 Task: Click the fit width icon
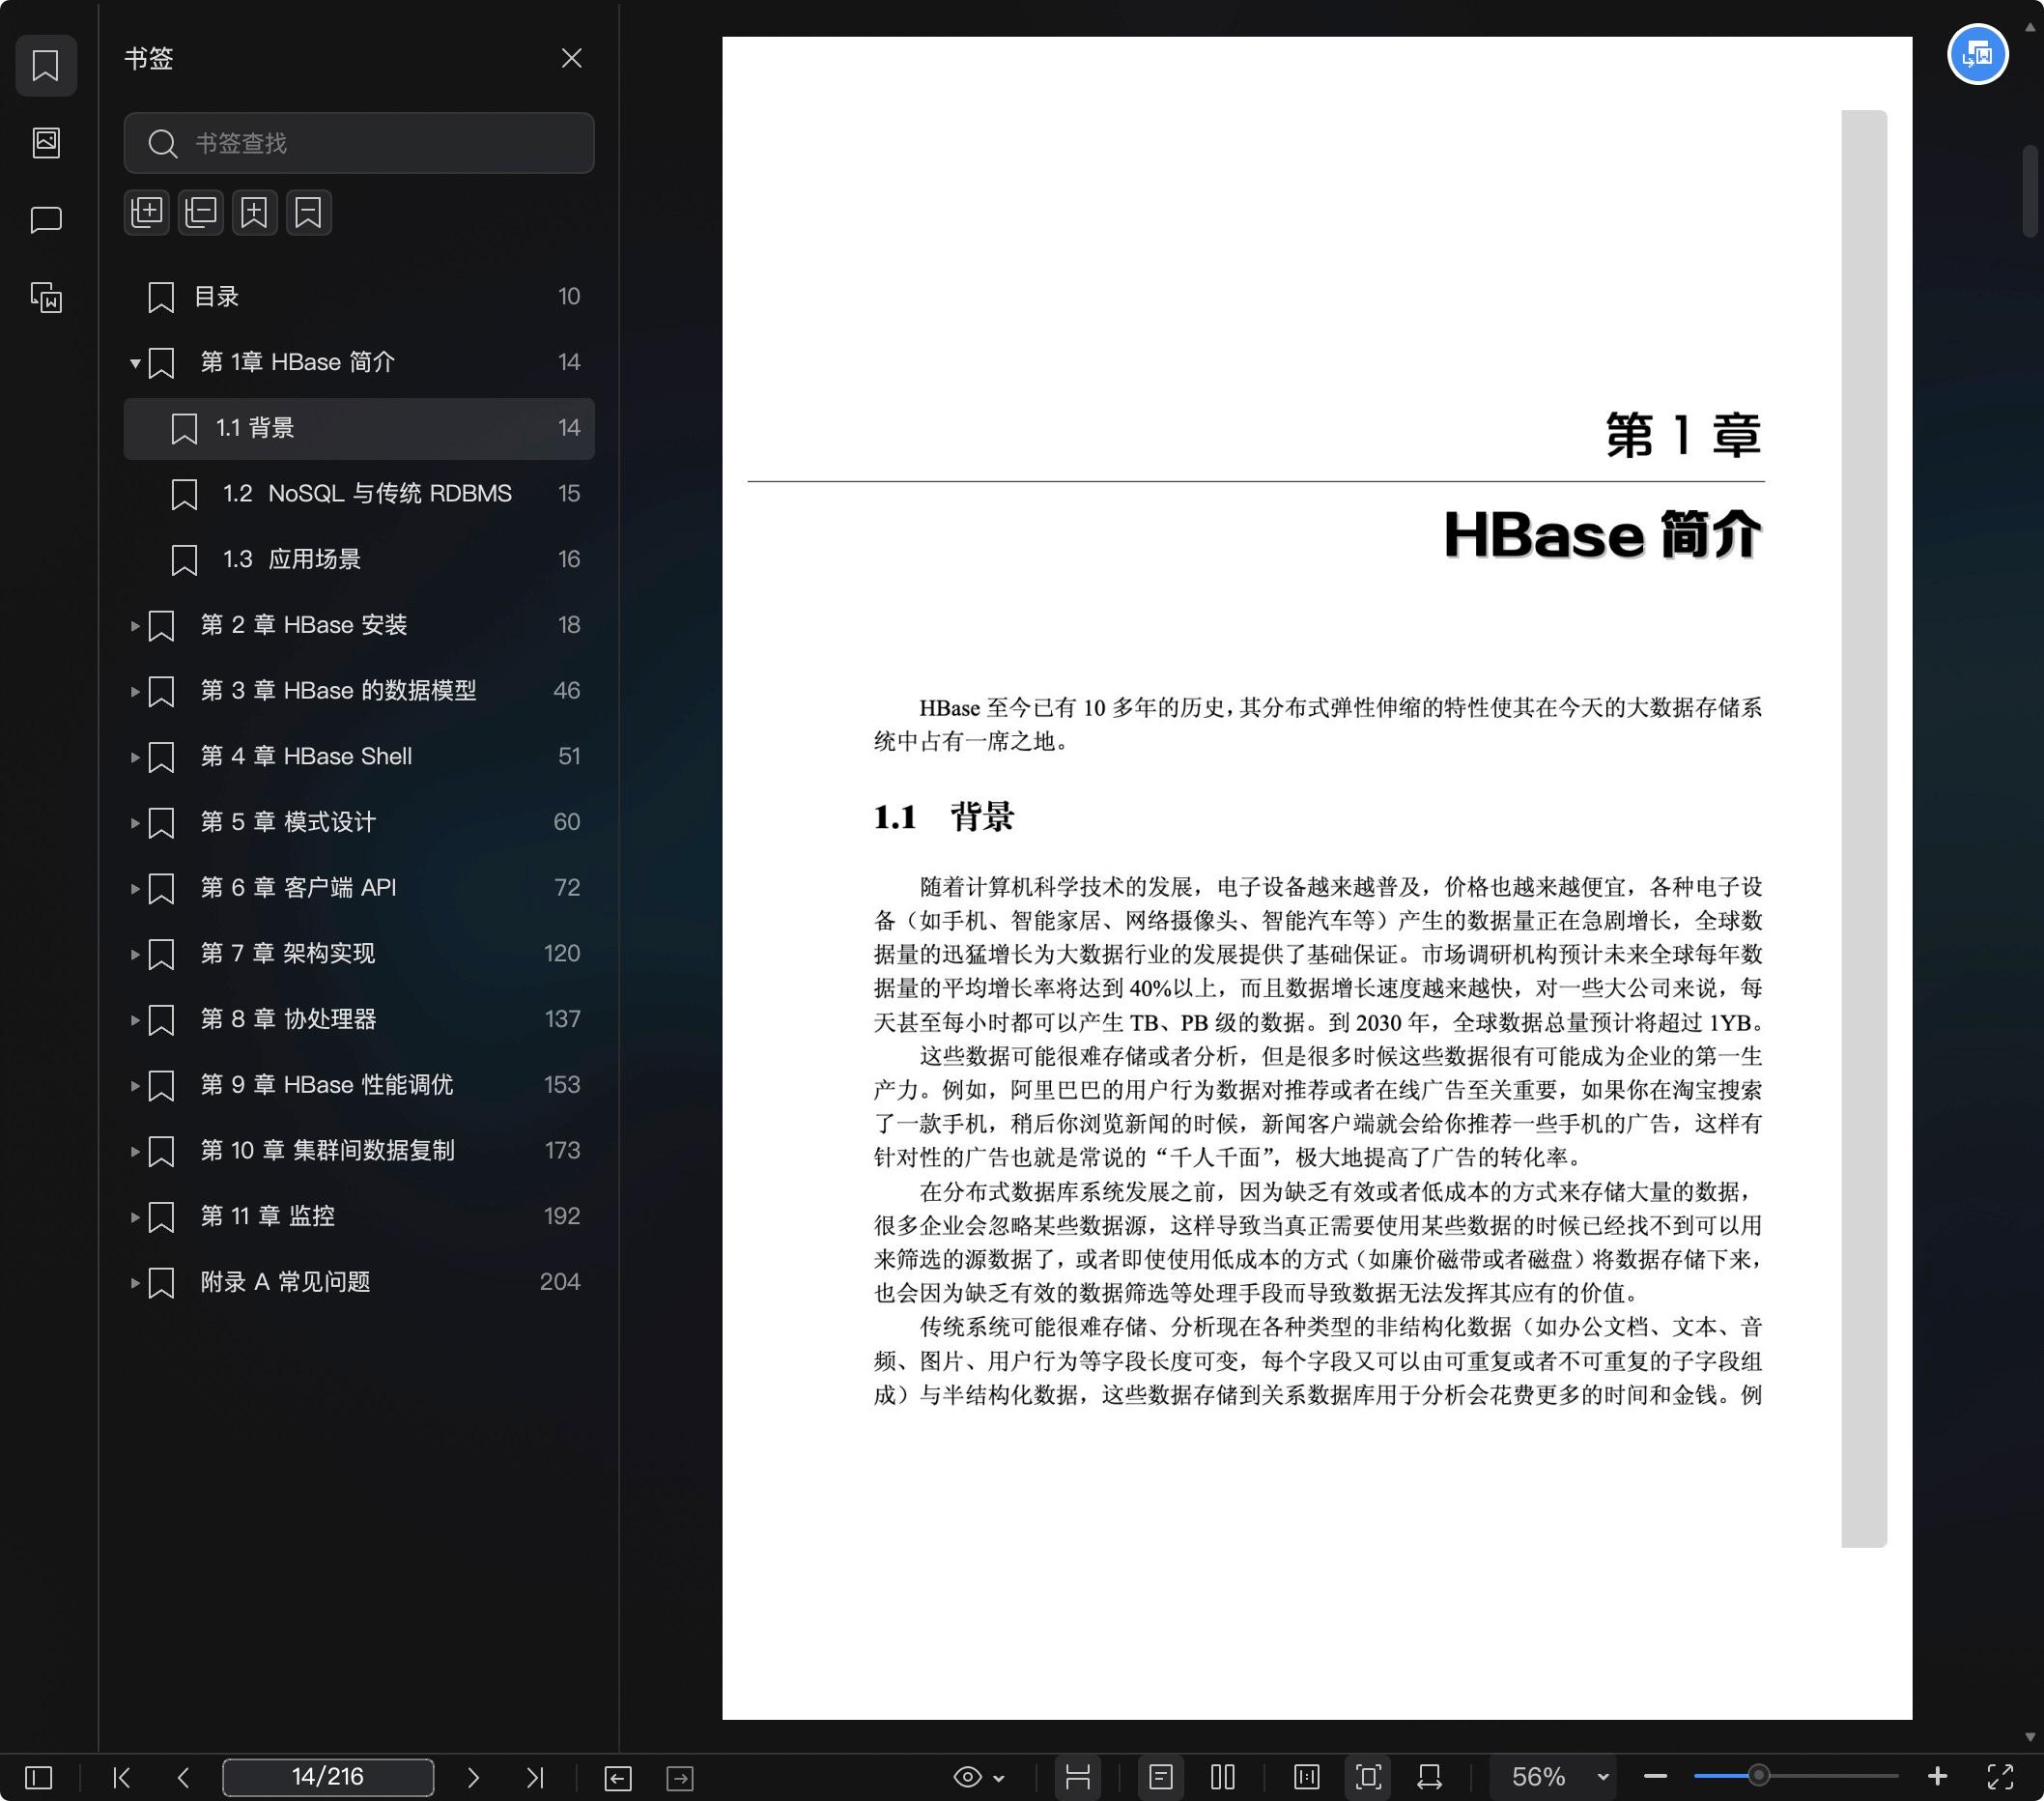click(x=1430, y=1777)
